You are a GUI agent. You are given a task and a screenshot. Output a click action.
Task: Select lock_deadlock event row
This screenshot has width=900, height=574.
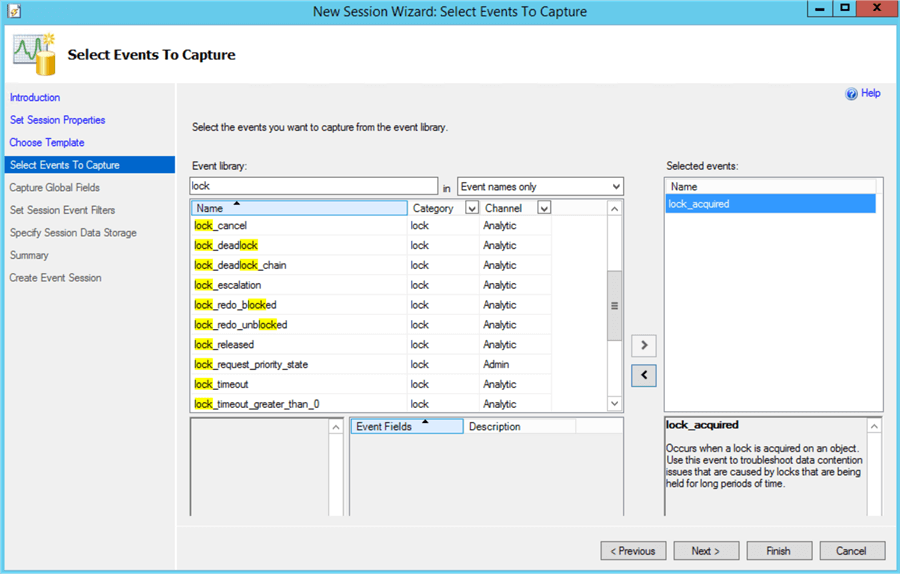pyautogui.click(x=371, y=245)
